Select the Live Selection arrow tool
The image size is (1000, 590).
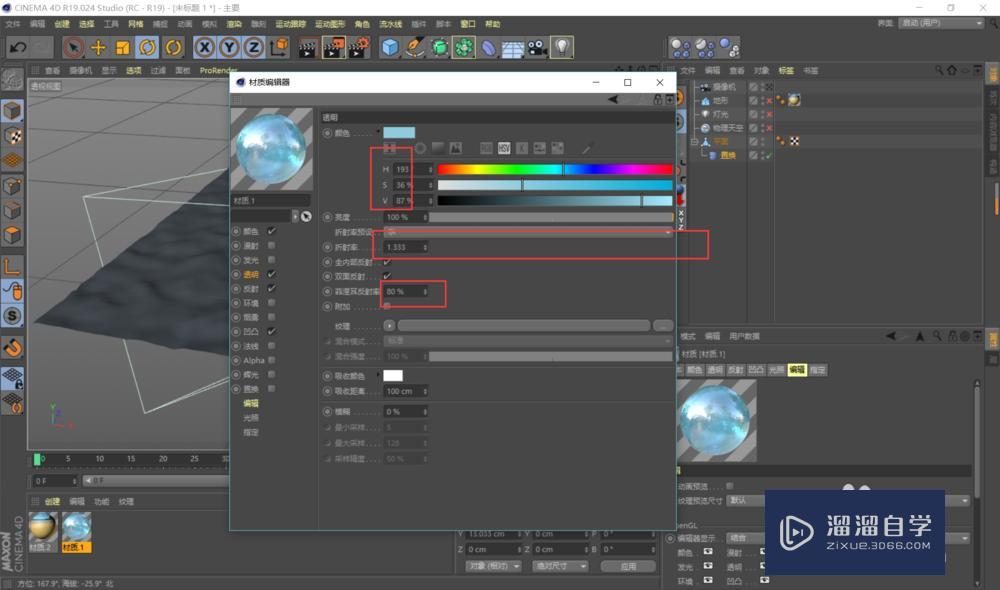74,47
